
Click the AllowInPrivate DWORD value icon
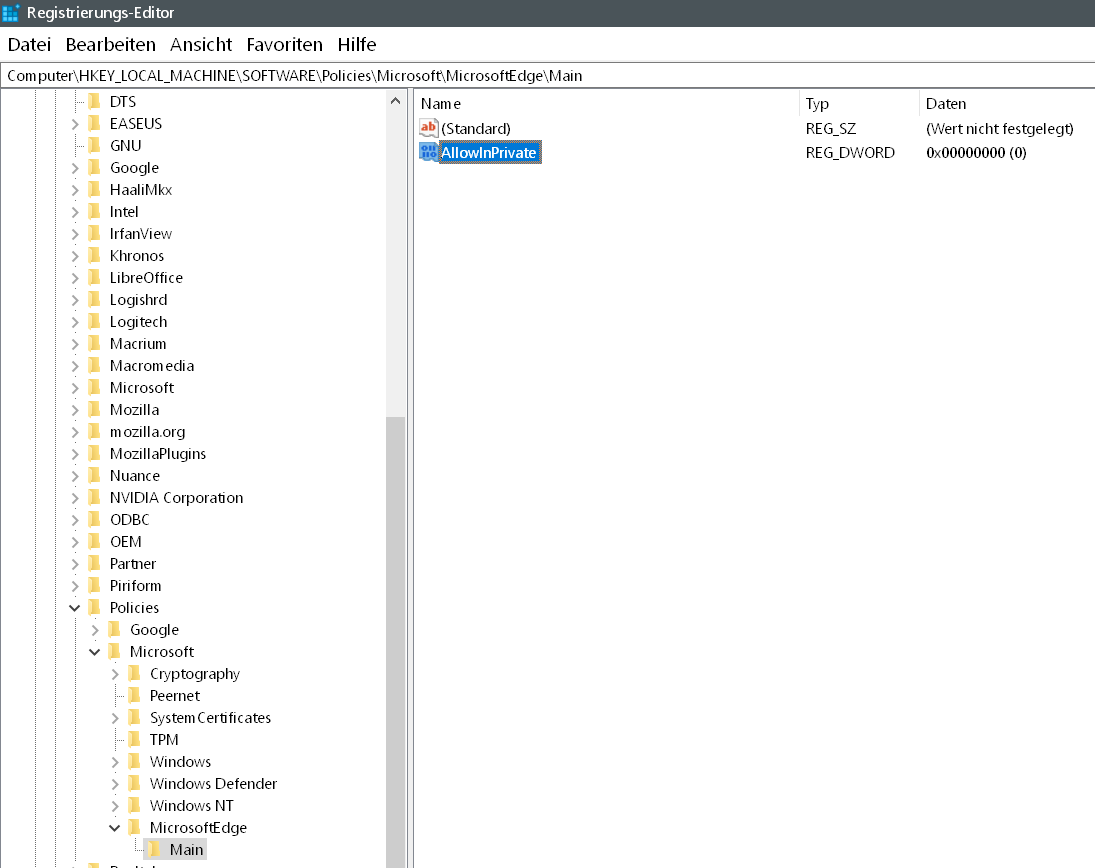429,152
